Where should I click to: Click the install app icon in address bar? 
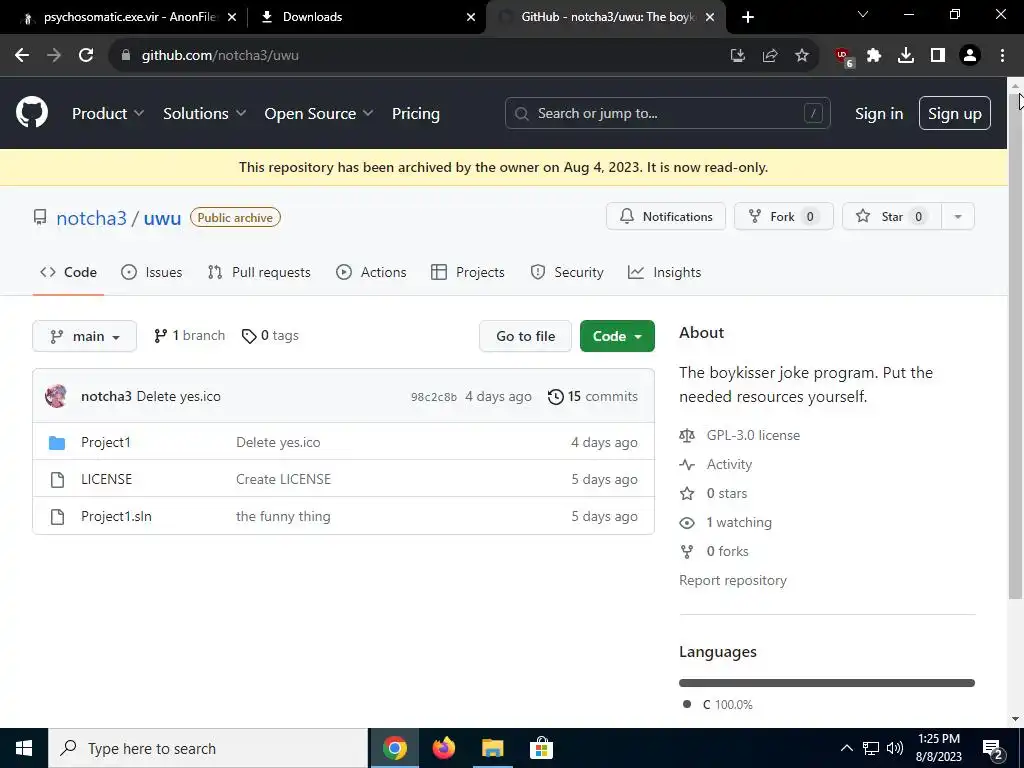tap(738, 56)
